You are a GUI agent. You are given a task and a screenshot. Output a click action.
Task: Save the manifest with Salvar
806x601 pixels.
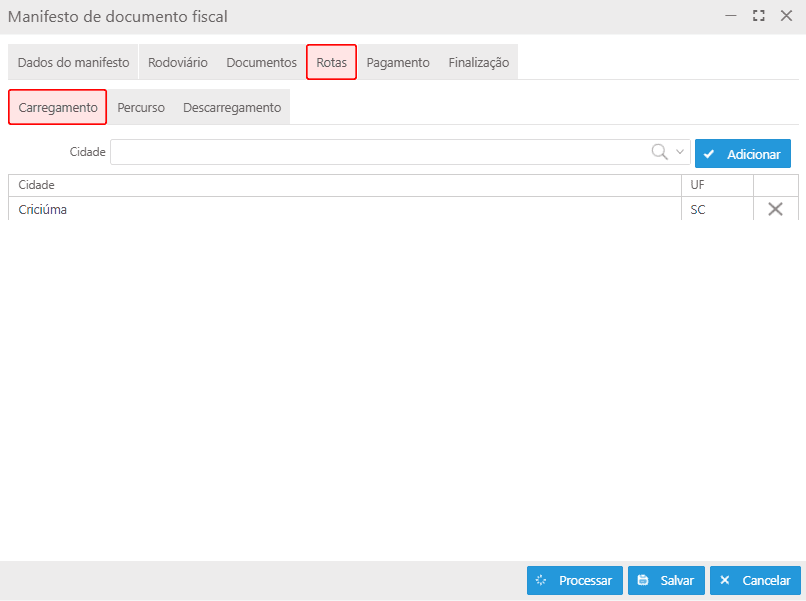pyautogui.click(x=666, y=580)
